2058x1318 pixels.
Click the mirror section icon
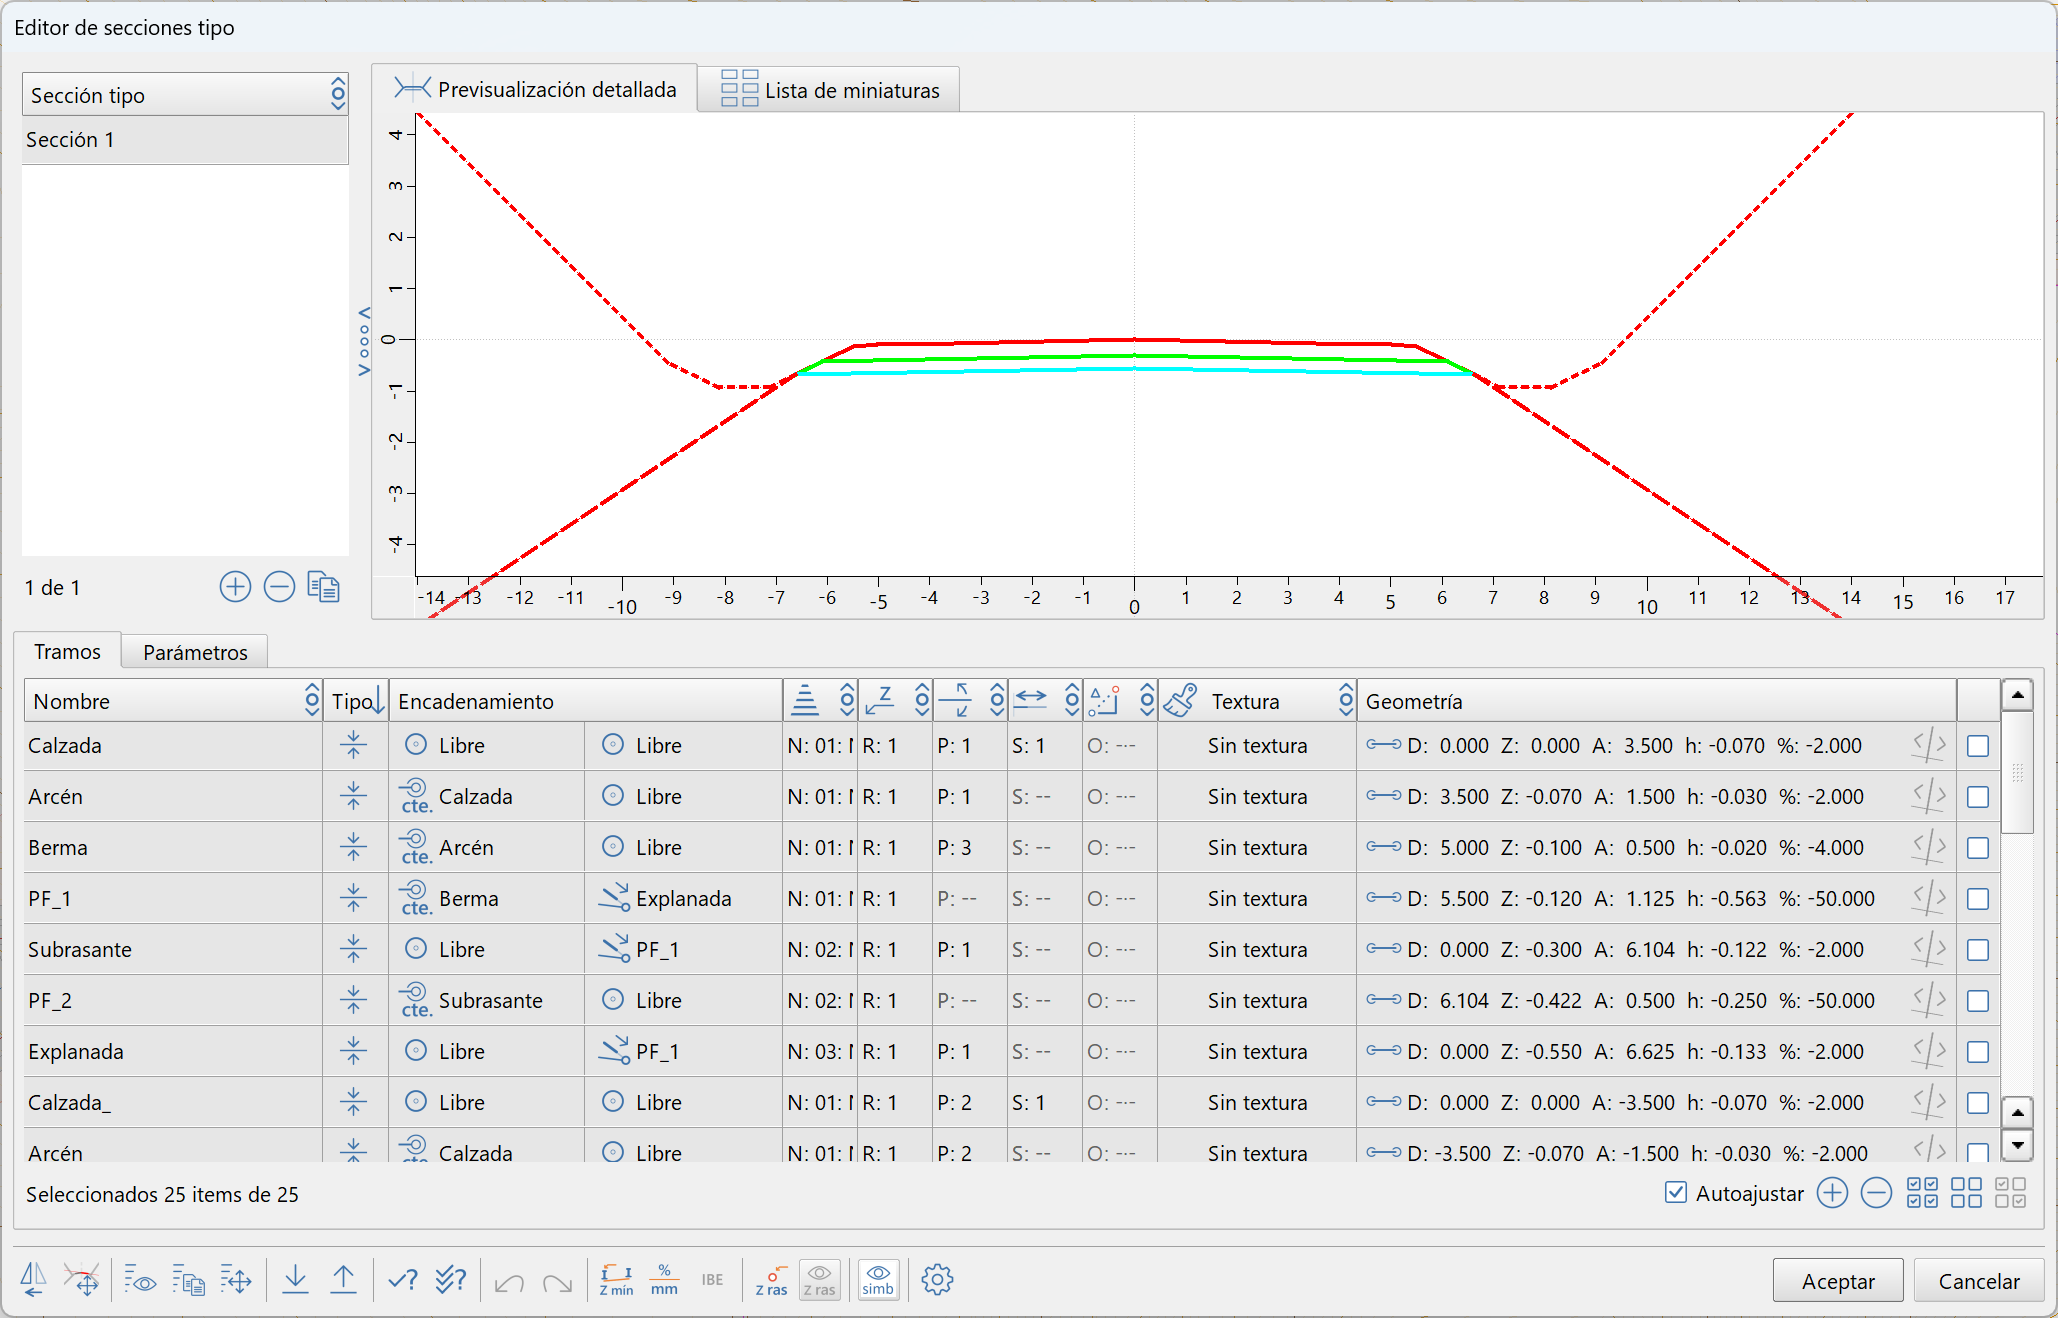tap(33, 1279)
